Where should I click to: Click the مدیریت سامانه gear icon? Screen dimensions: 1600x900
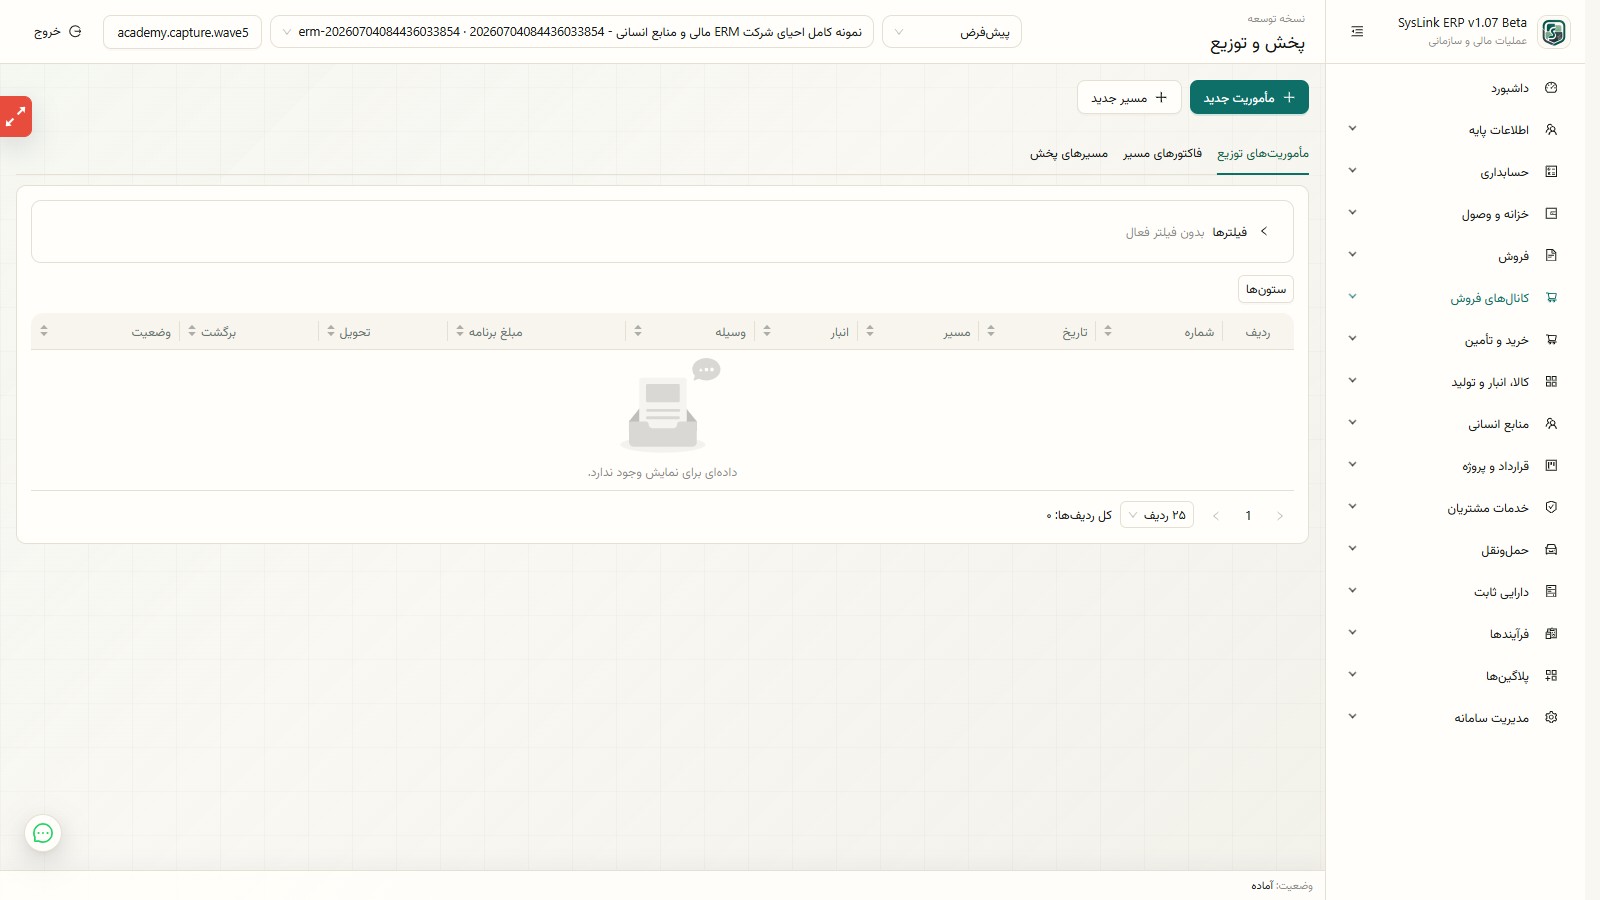(1551, 718)
